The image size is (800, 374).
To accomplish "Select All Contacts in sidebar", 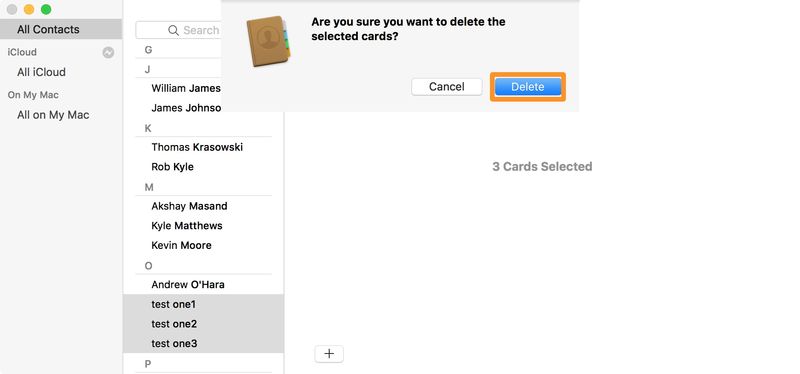I will (x=61, y=29).
